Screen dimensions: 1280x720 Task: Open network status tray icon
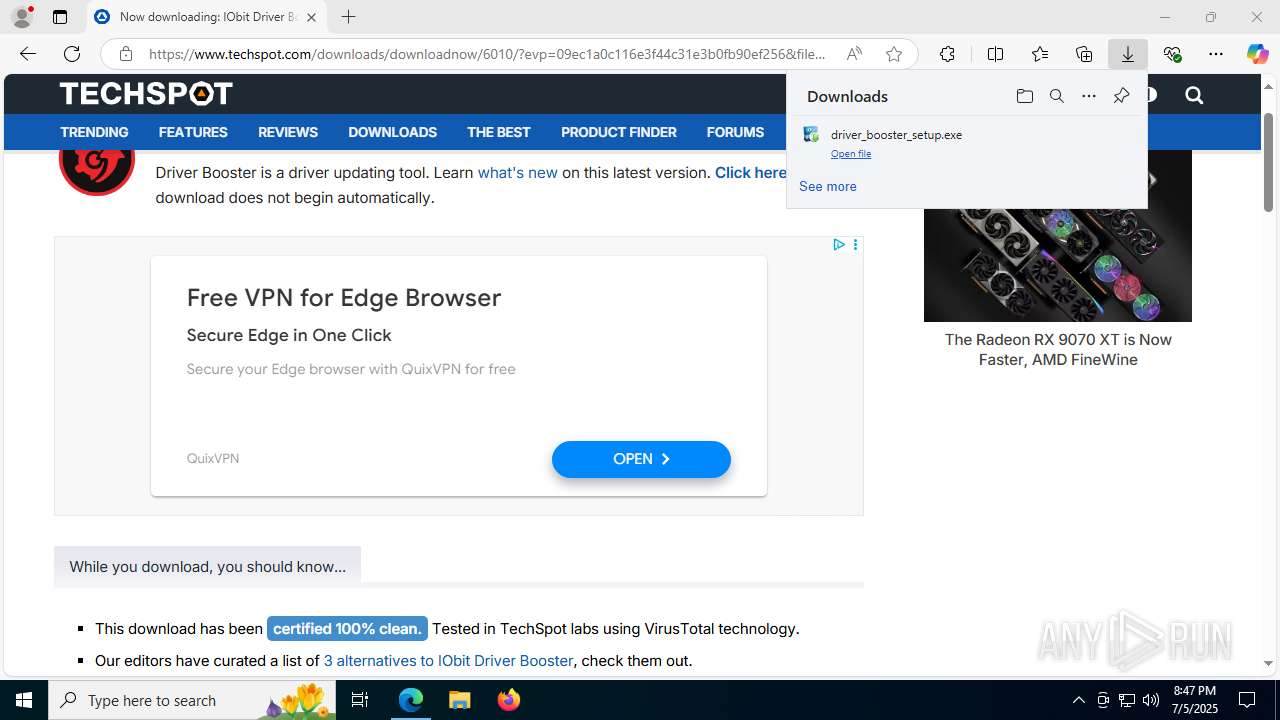click(x=1127, y=700)
